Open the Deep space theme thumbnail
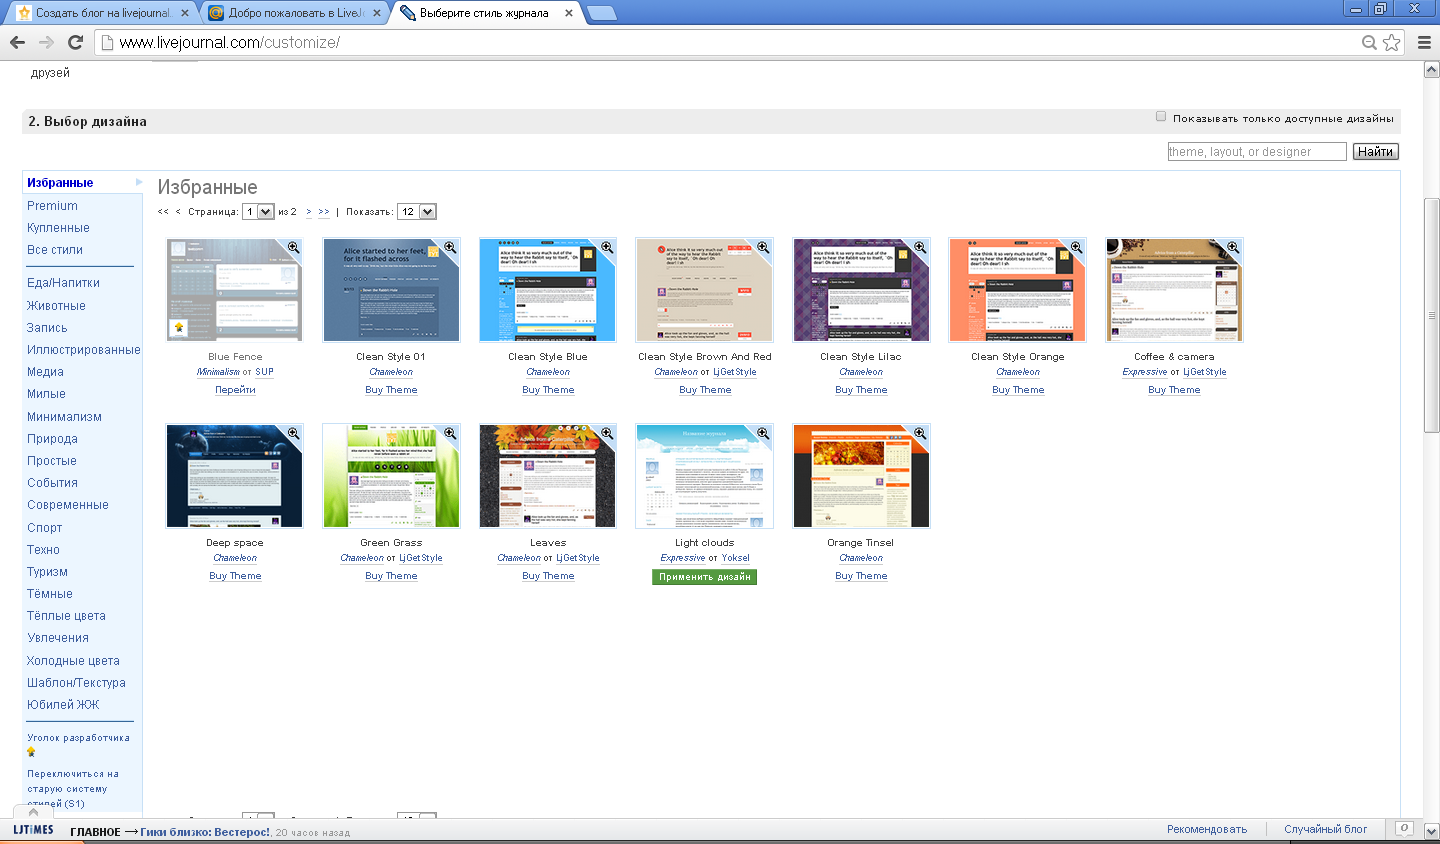The height and width of the screenshot is (844, 1440). pyautogui.click(x=235, y=476)
